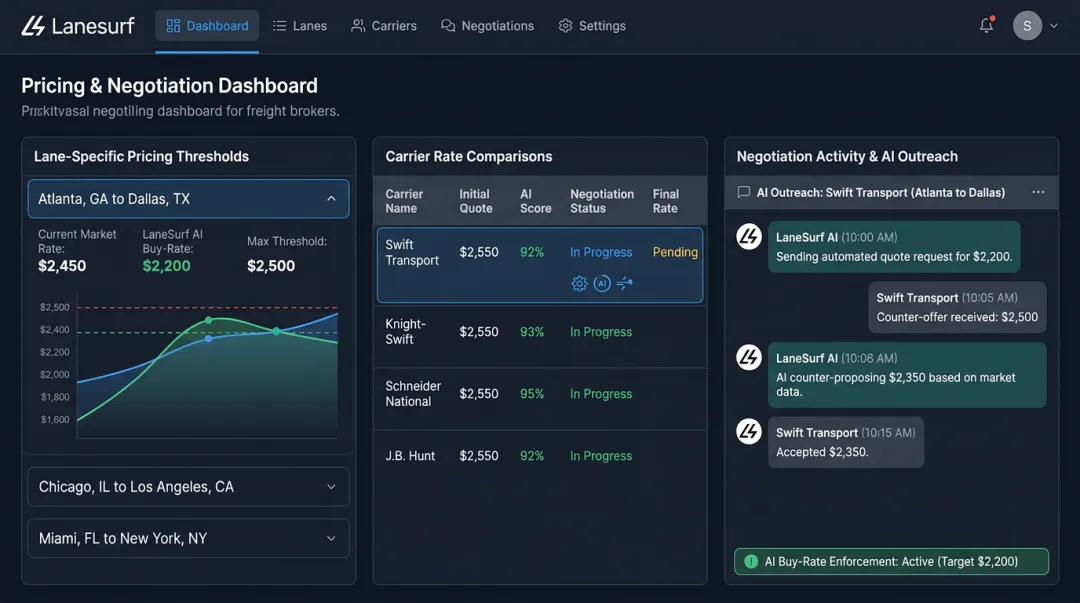Click the 93% AI score for Knight-Swift
The width and height of the screenshot is (1080, 603).
(532, 331)
